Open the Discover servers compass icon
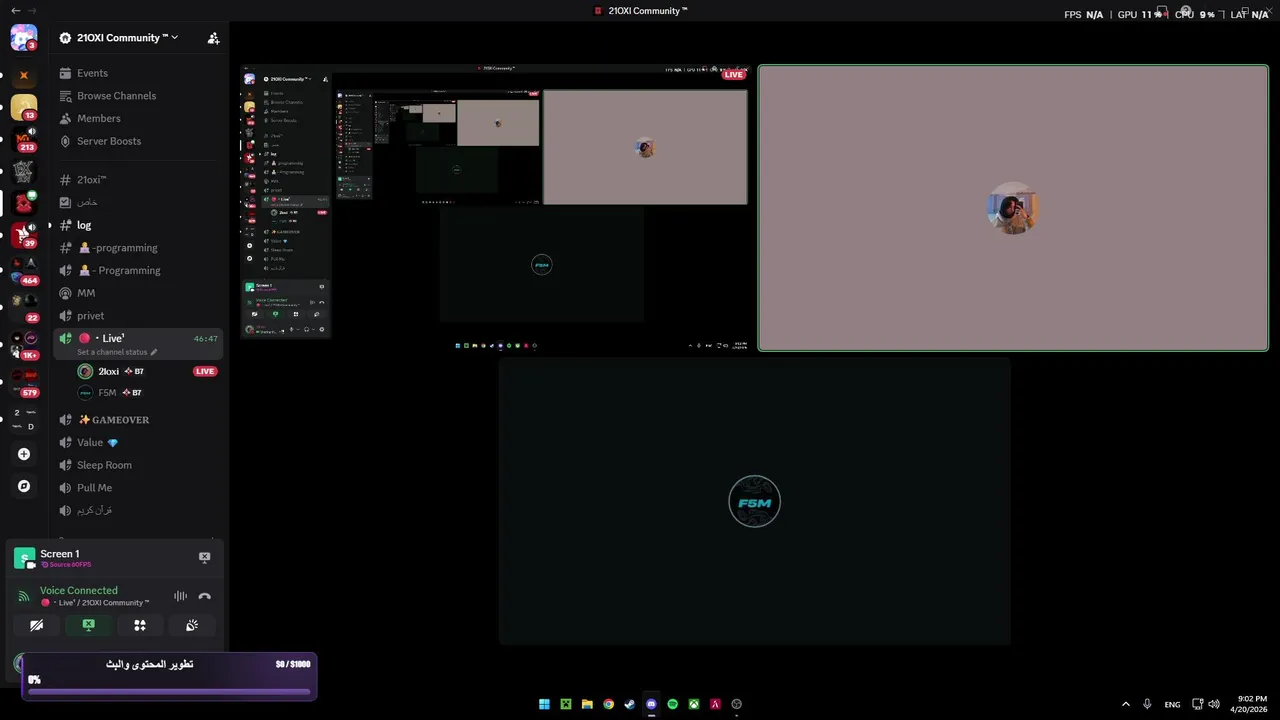 (24, 486)
